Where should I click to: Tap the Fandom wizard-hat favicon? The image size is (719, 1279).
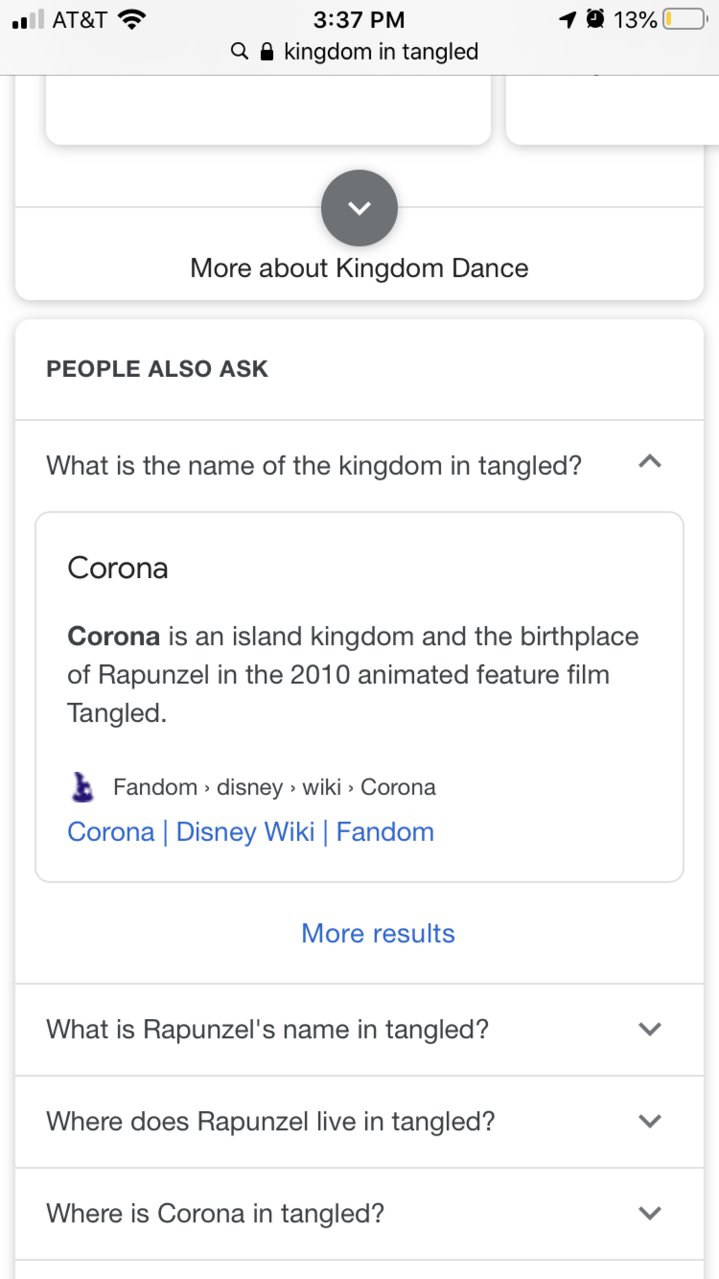[83, 787]
